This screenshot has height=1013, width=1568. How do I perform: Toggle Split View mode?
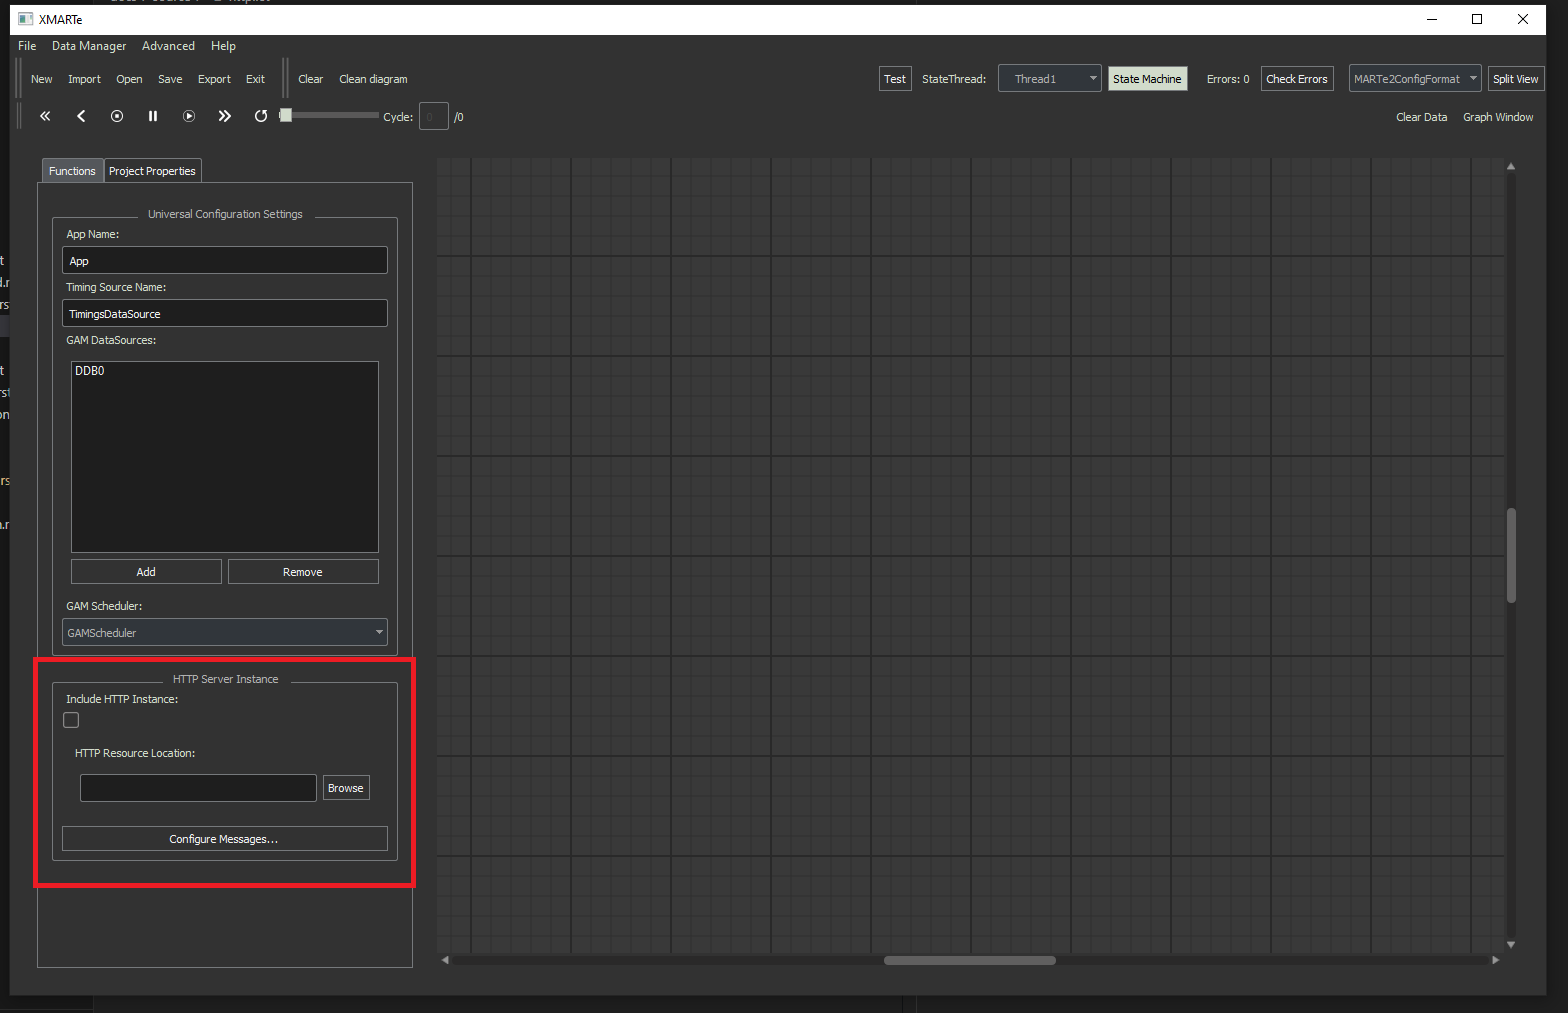[1515, 79]
